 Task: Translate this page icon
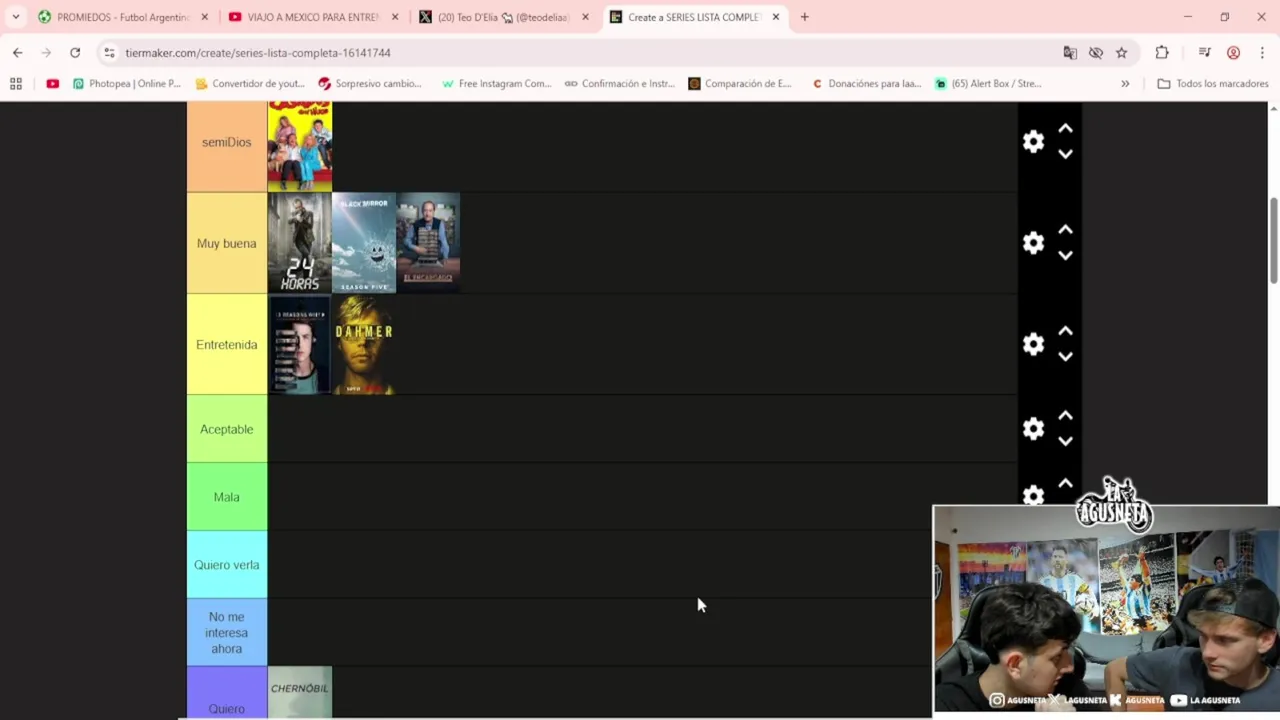(1070, 53)
